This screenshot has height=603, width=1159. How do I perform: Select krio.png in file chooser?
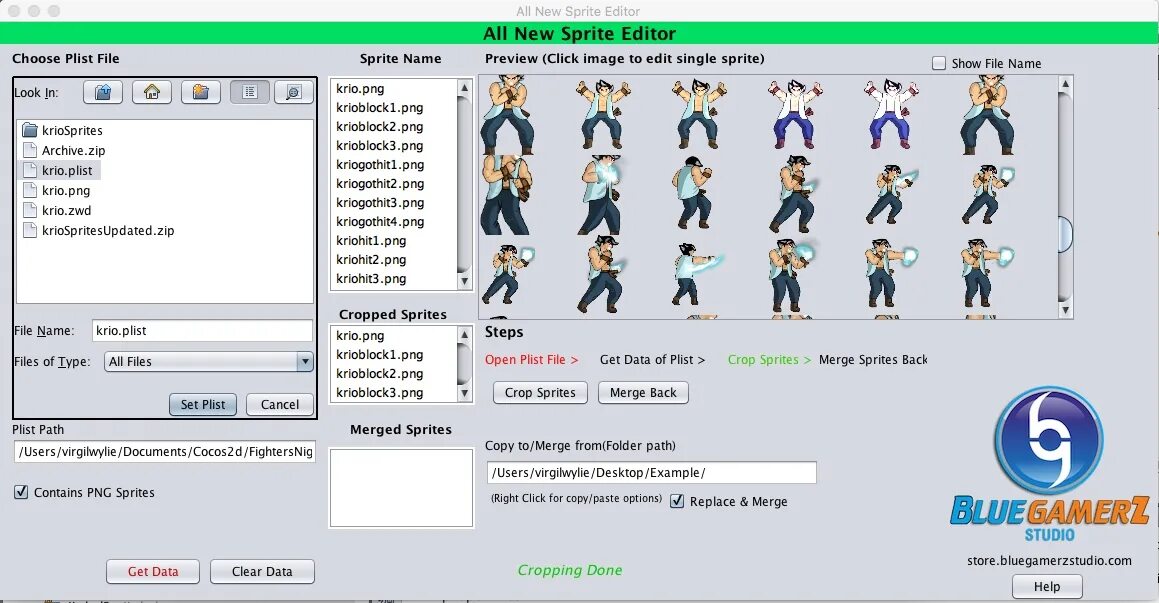56,191
